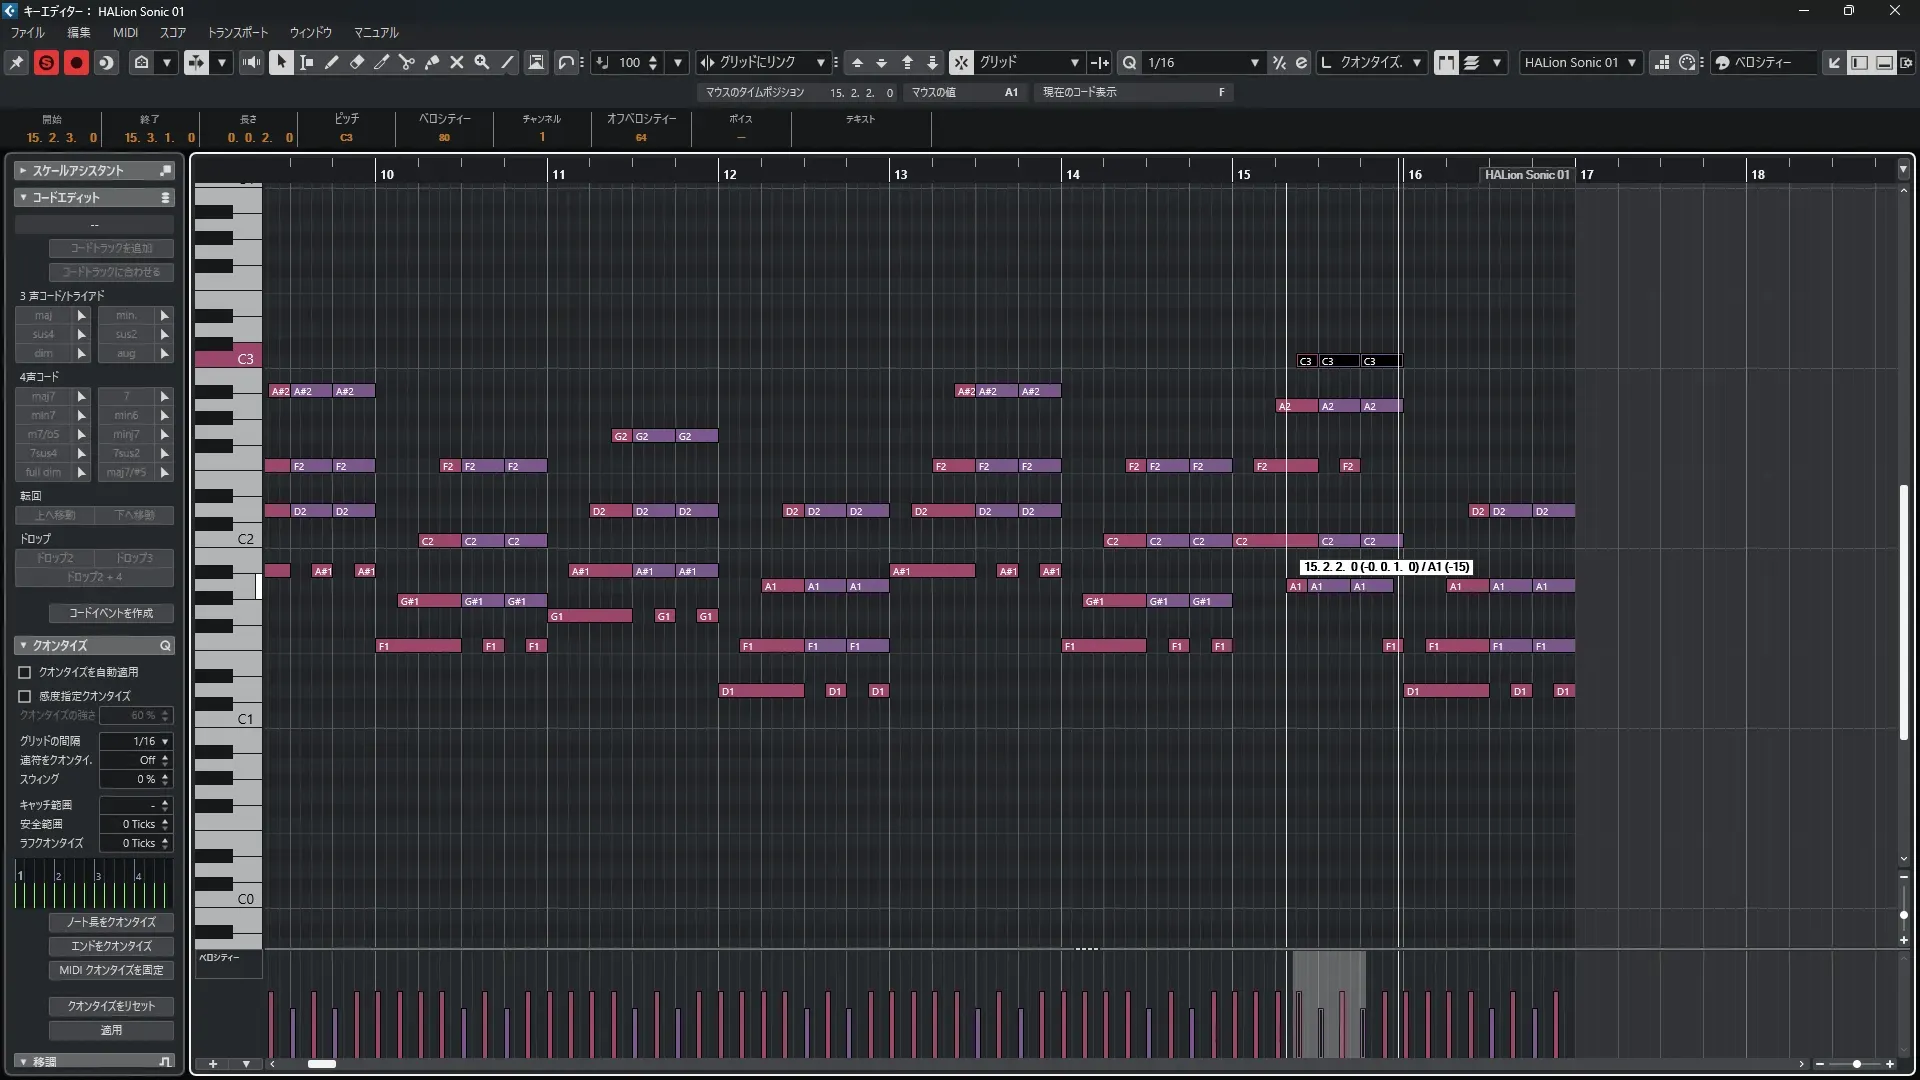Select the Draw pencil tool
This screenshot has width=1920, height=1080.
tap(332, 62)
